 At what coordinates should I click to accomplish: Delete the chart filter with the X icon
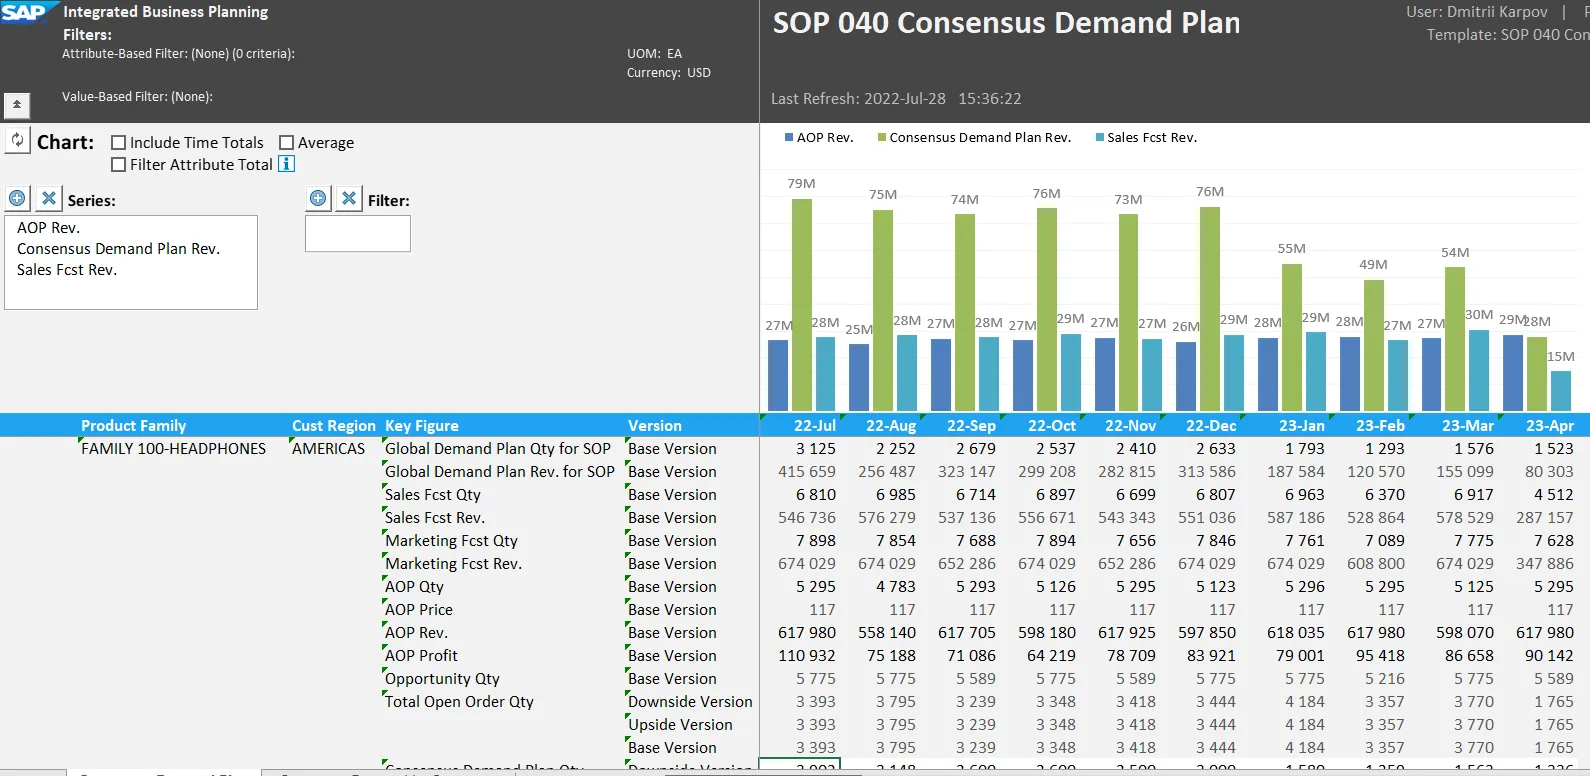(x=349, y=198)
